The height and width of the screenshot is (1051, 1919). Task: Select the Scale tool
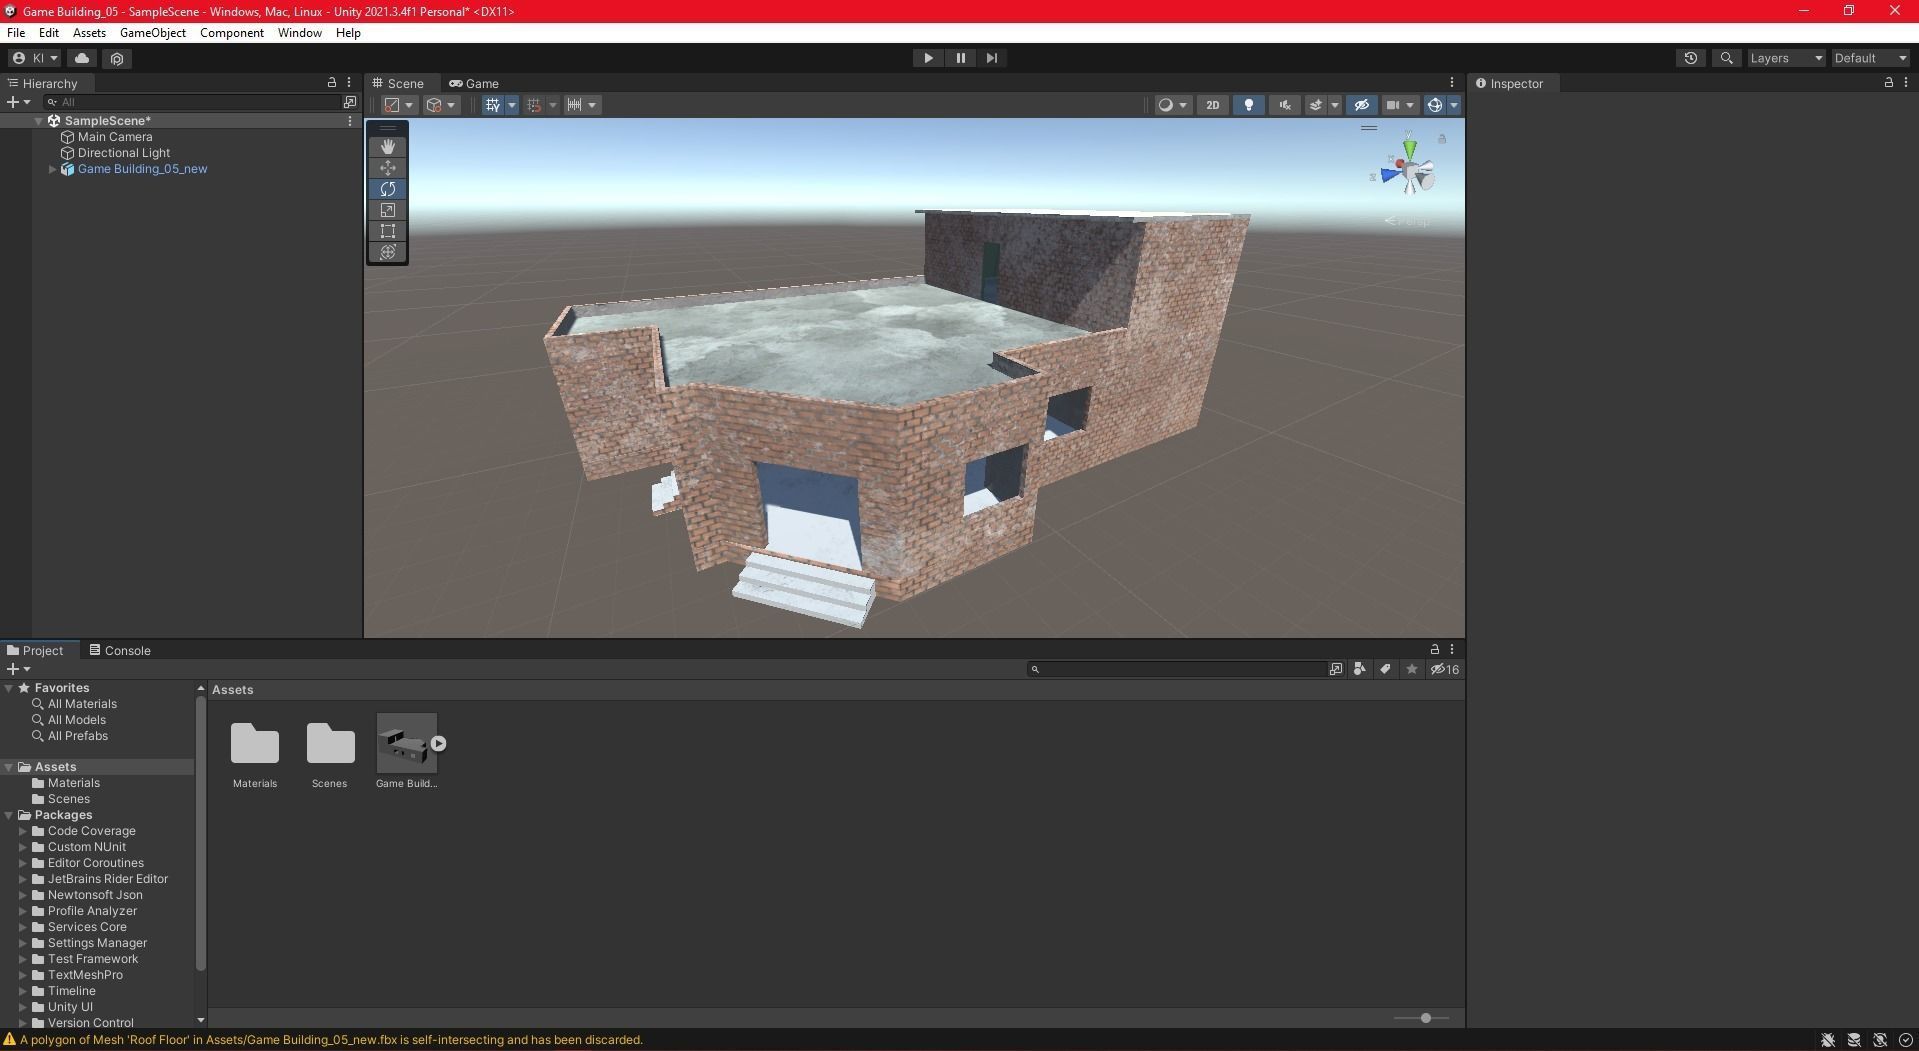click(x=388, y=210)
